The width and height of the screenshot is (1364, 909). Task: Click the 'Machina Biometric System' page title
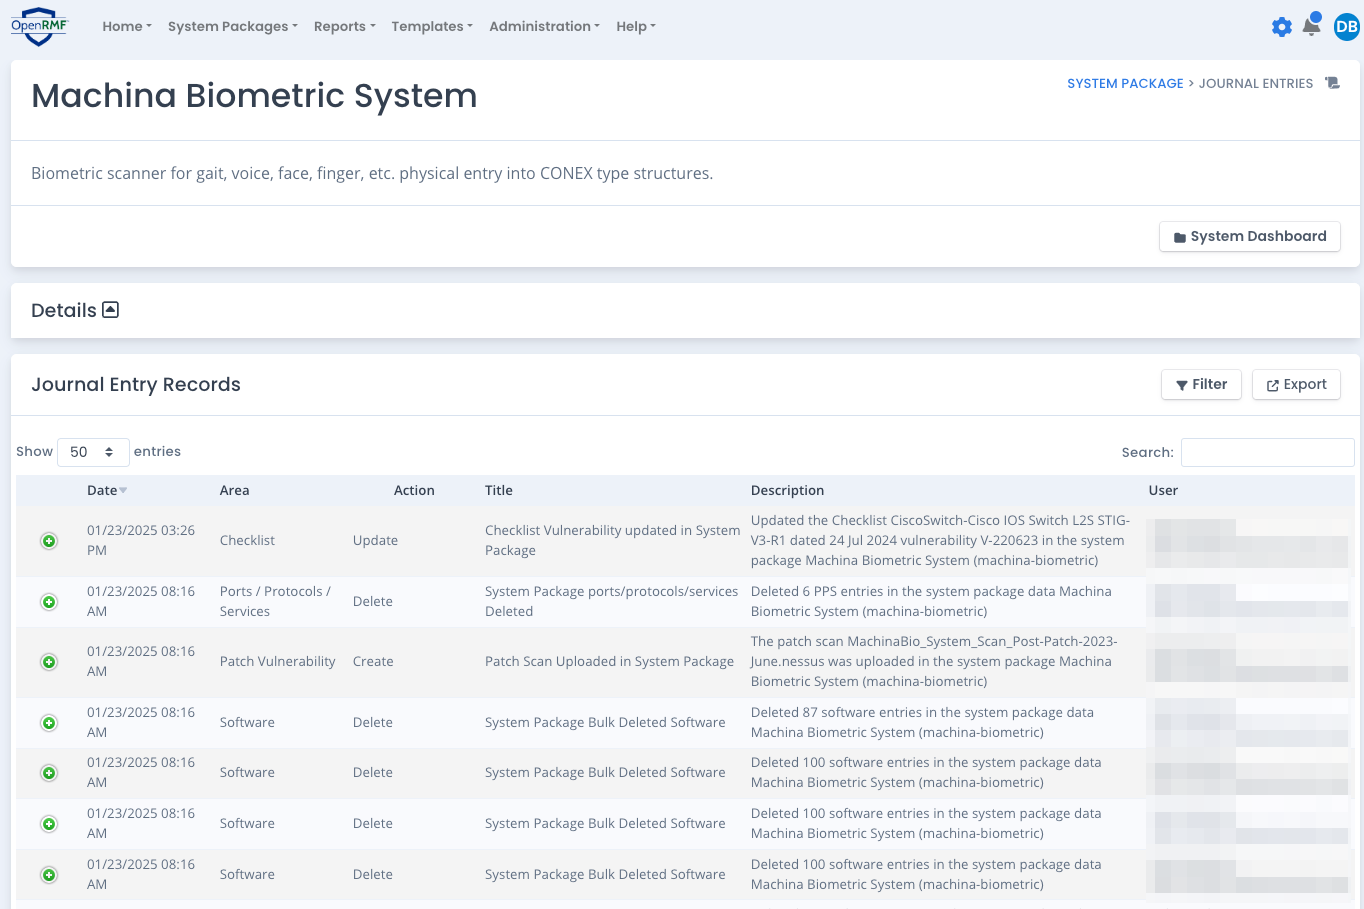click(x=254, y=96)
